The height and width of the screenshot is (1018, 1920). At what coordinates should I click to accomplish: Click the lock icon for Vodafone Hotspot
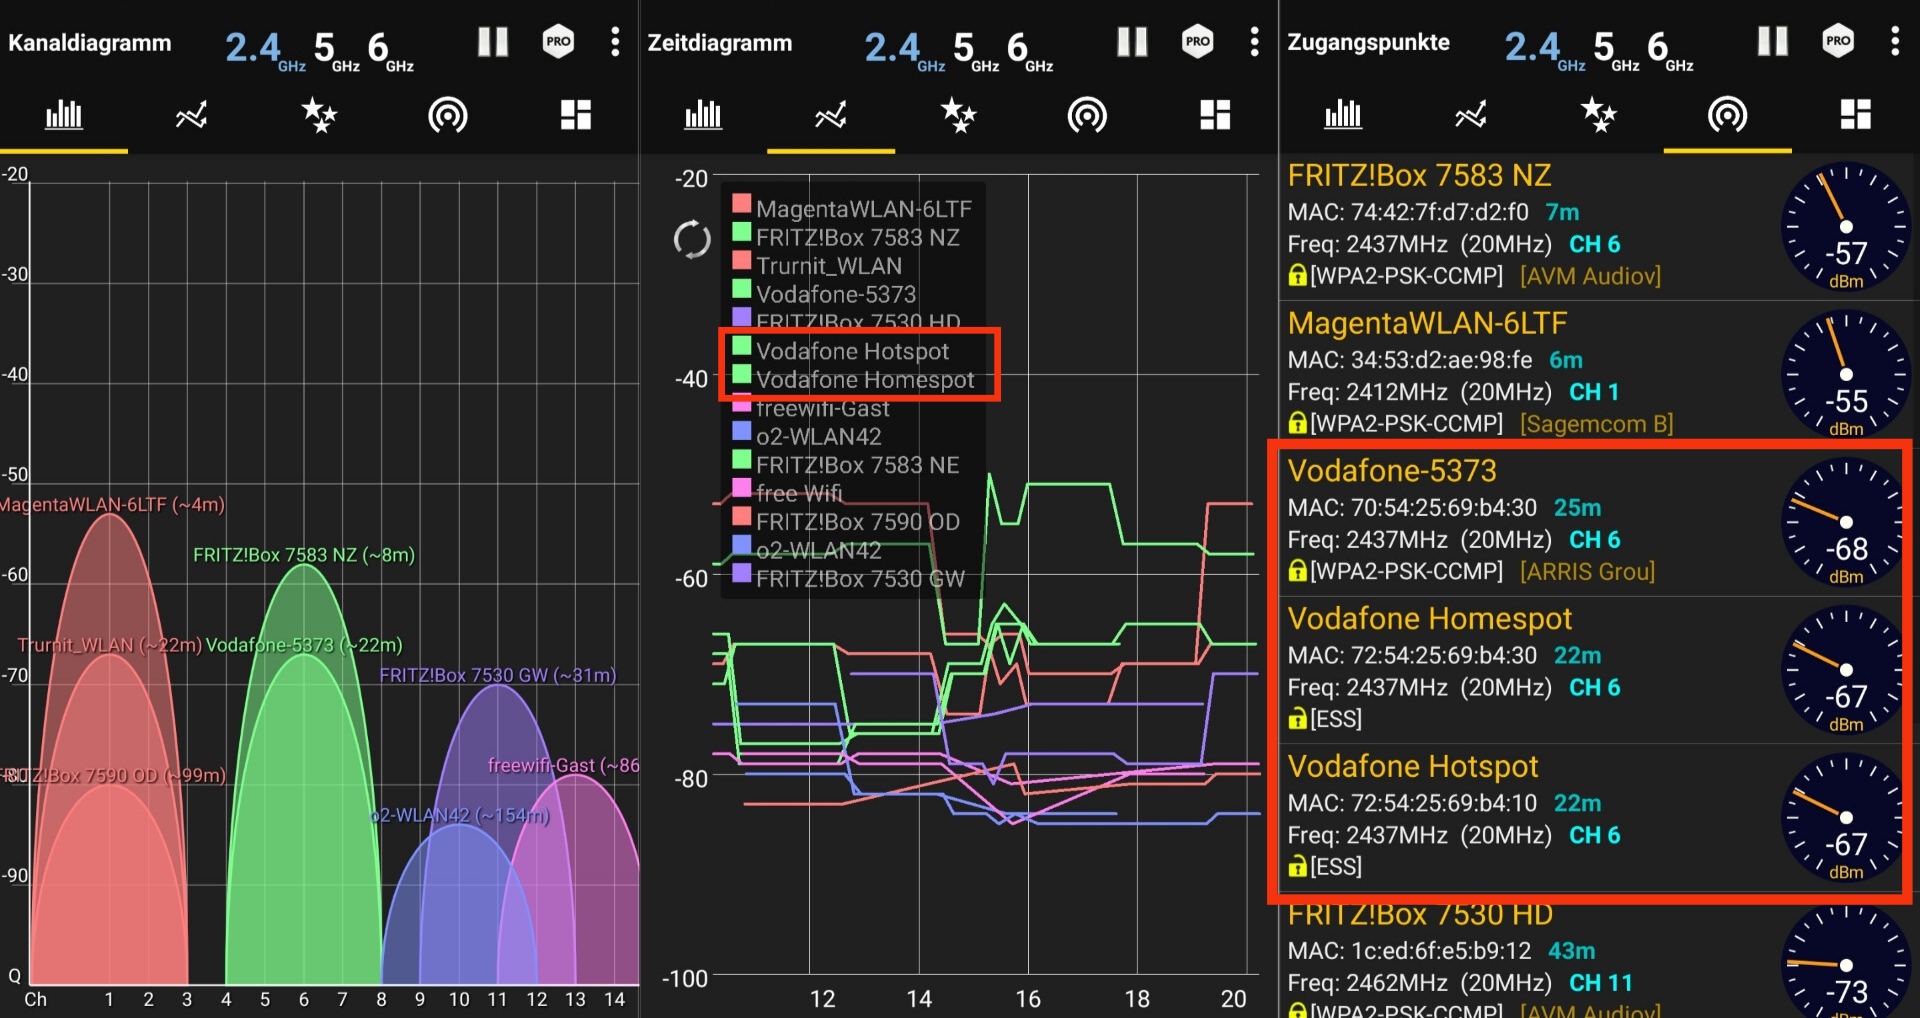pos(1297,866)
